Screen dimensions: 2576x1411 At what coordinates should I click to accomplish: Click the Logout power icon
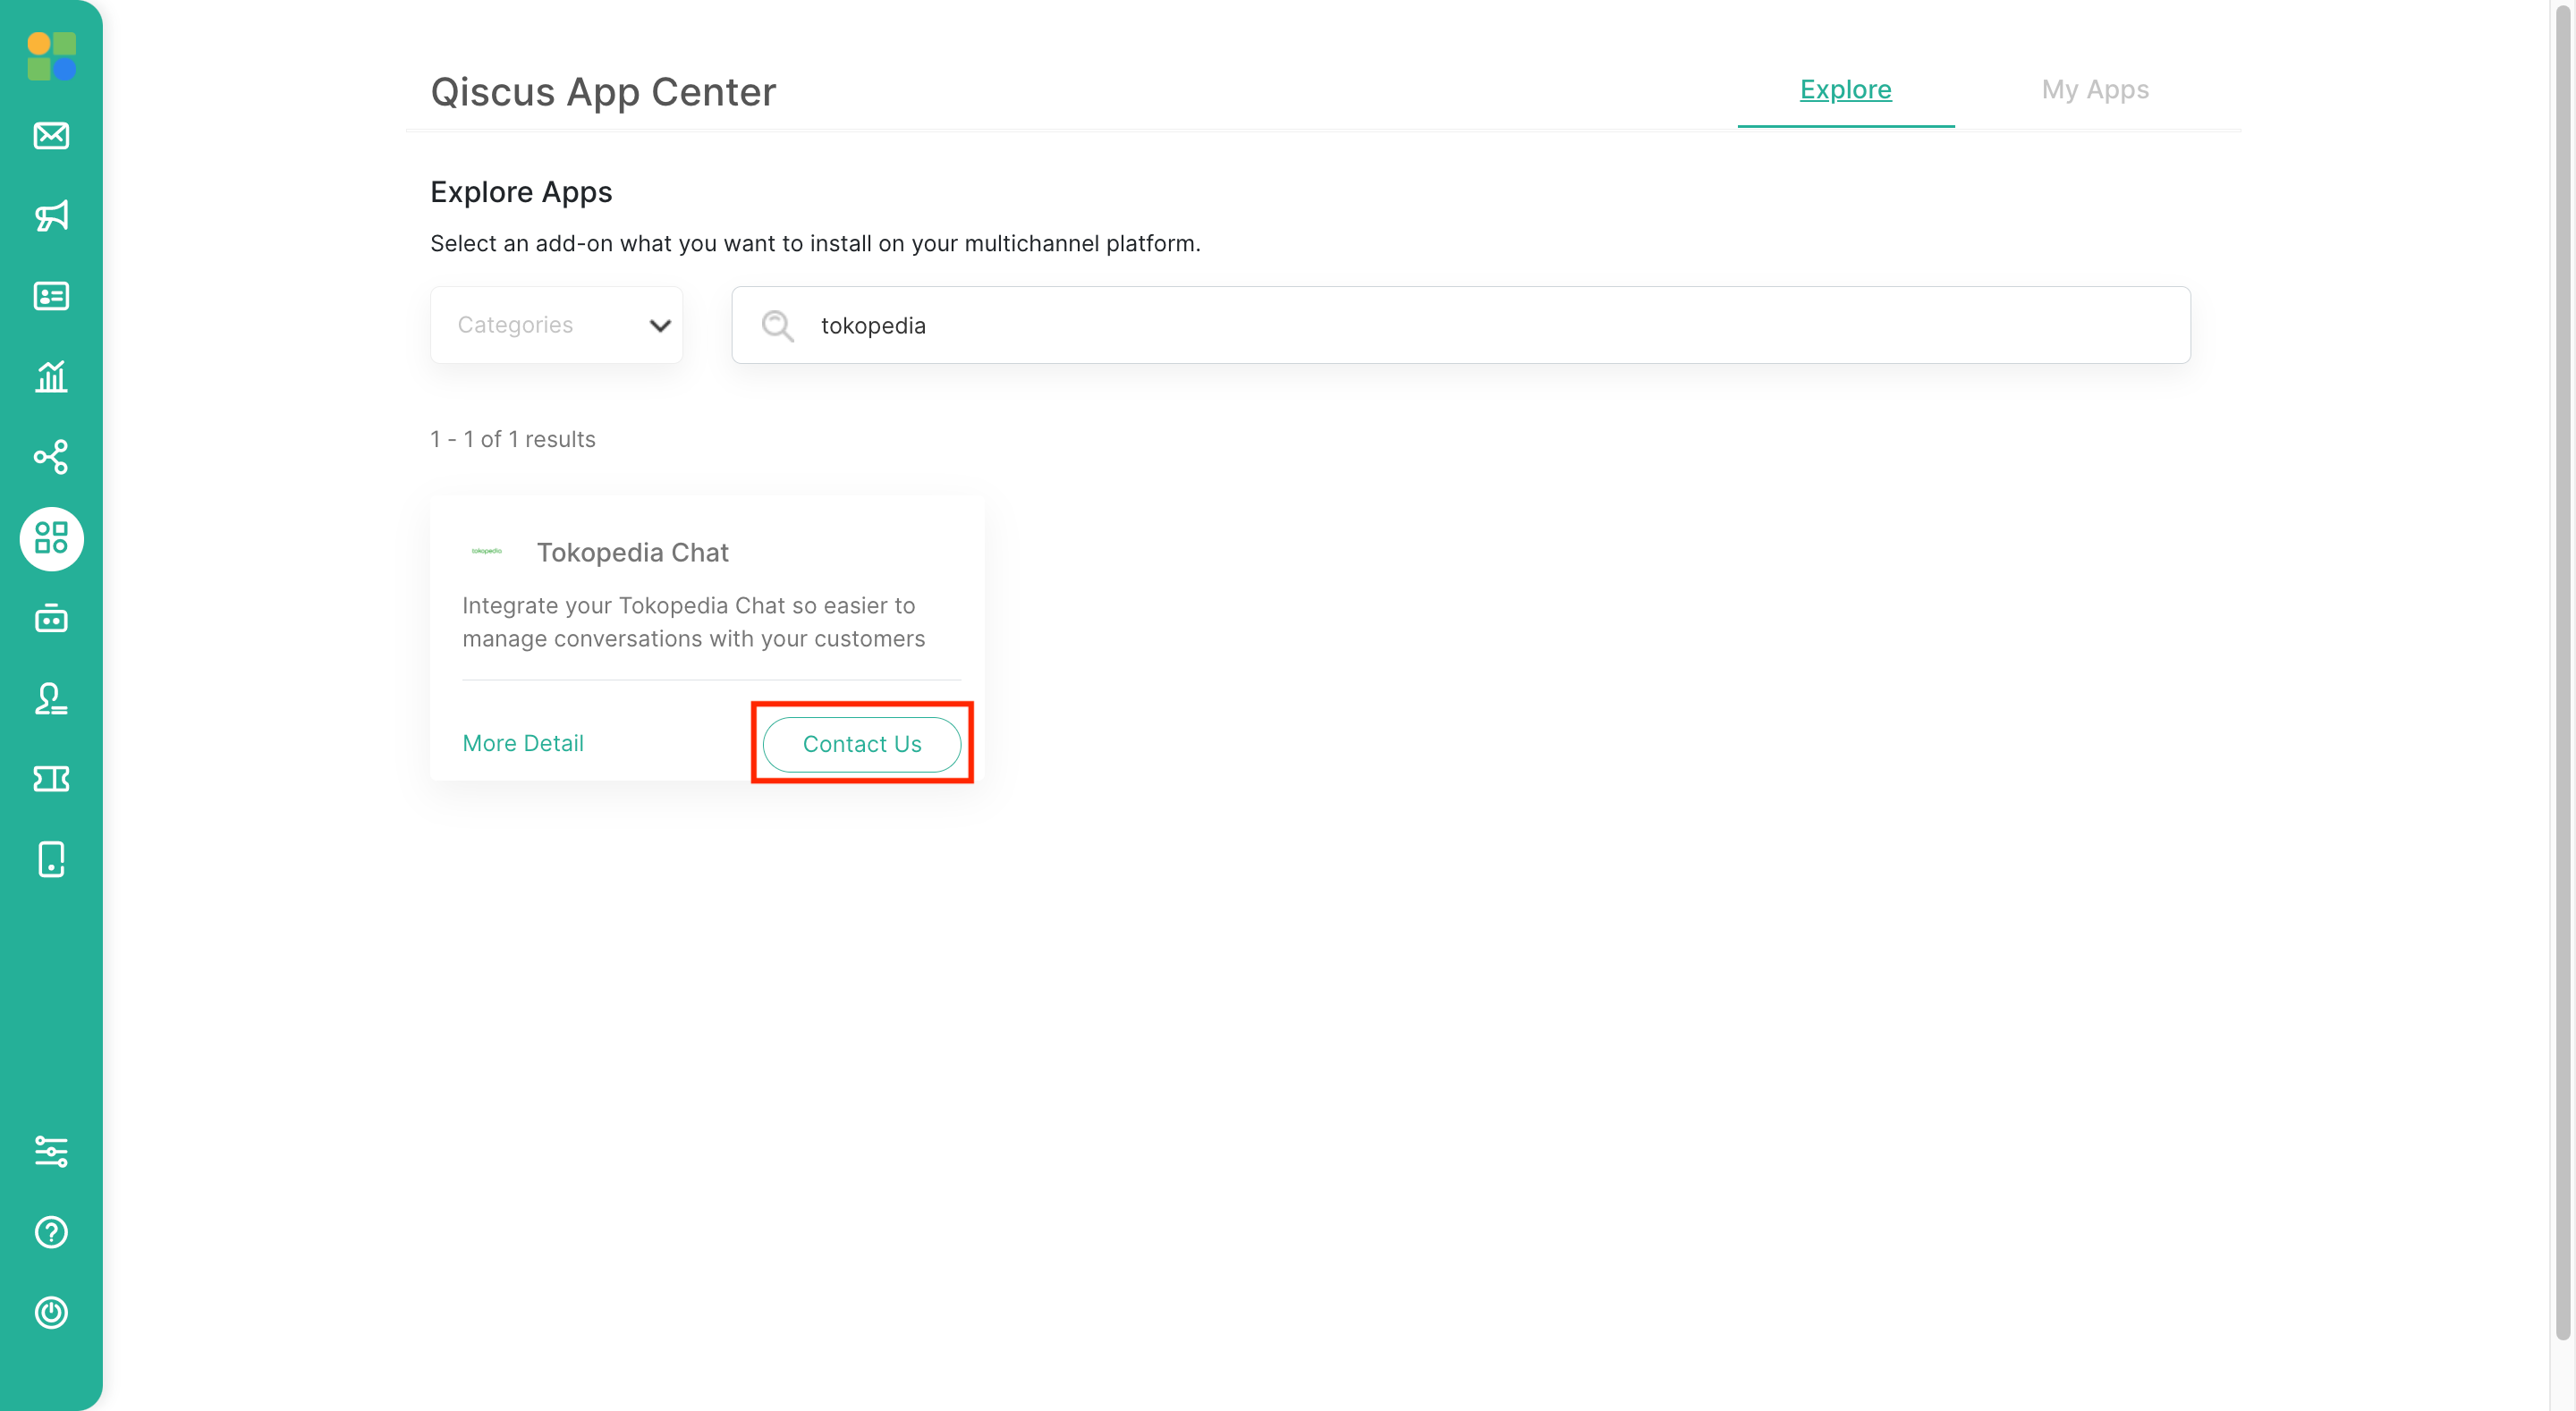pyautogui.click(x=51, y=1312)
